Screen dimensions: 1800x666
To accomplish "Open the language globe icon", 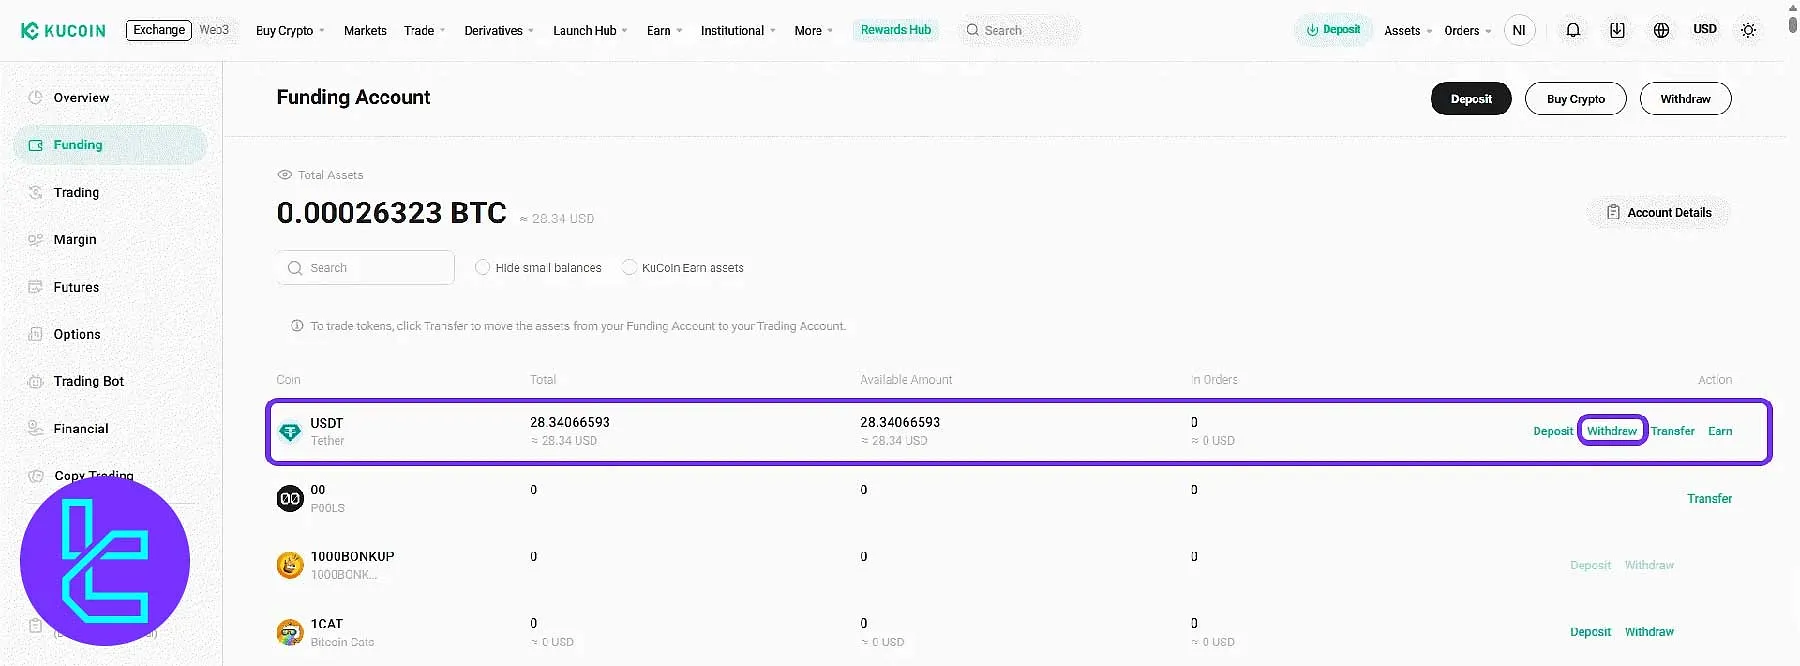I will coord(1661,30).
